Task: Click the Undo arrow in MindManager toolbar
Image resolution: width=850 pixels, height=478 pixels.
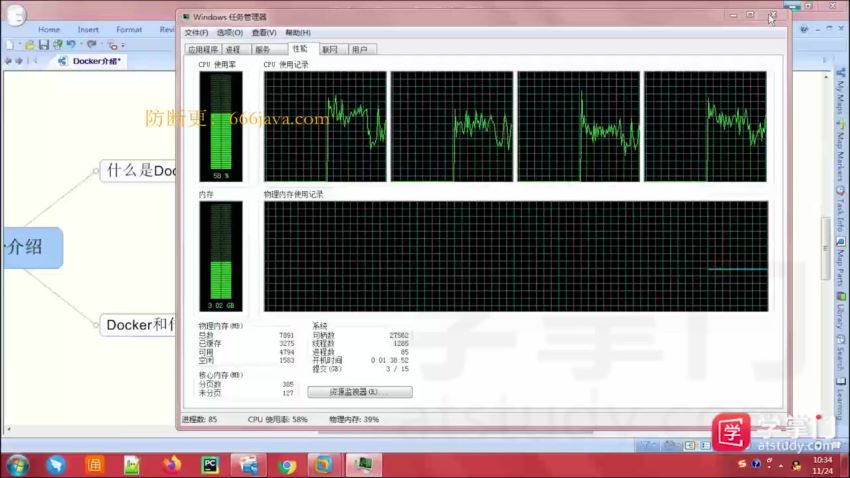Action: (x=71, y=44)
